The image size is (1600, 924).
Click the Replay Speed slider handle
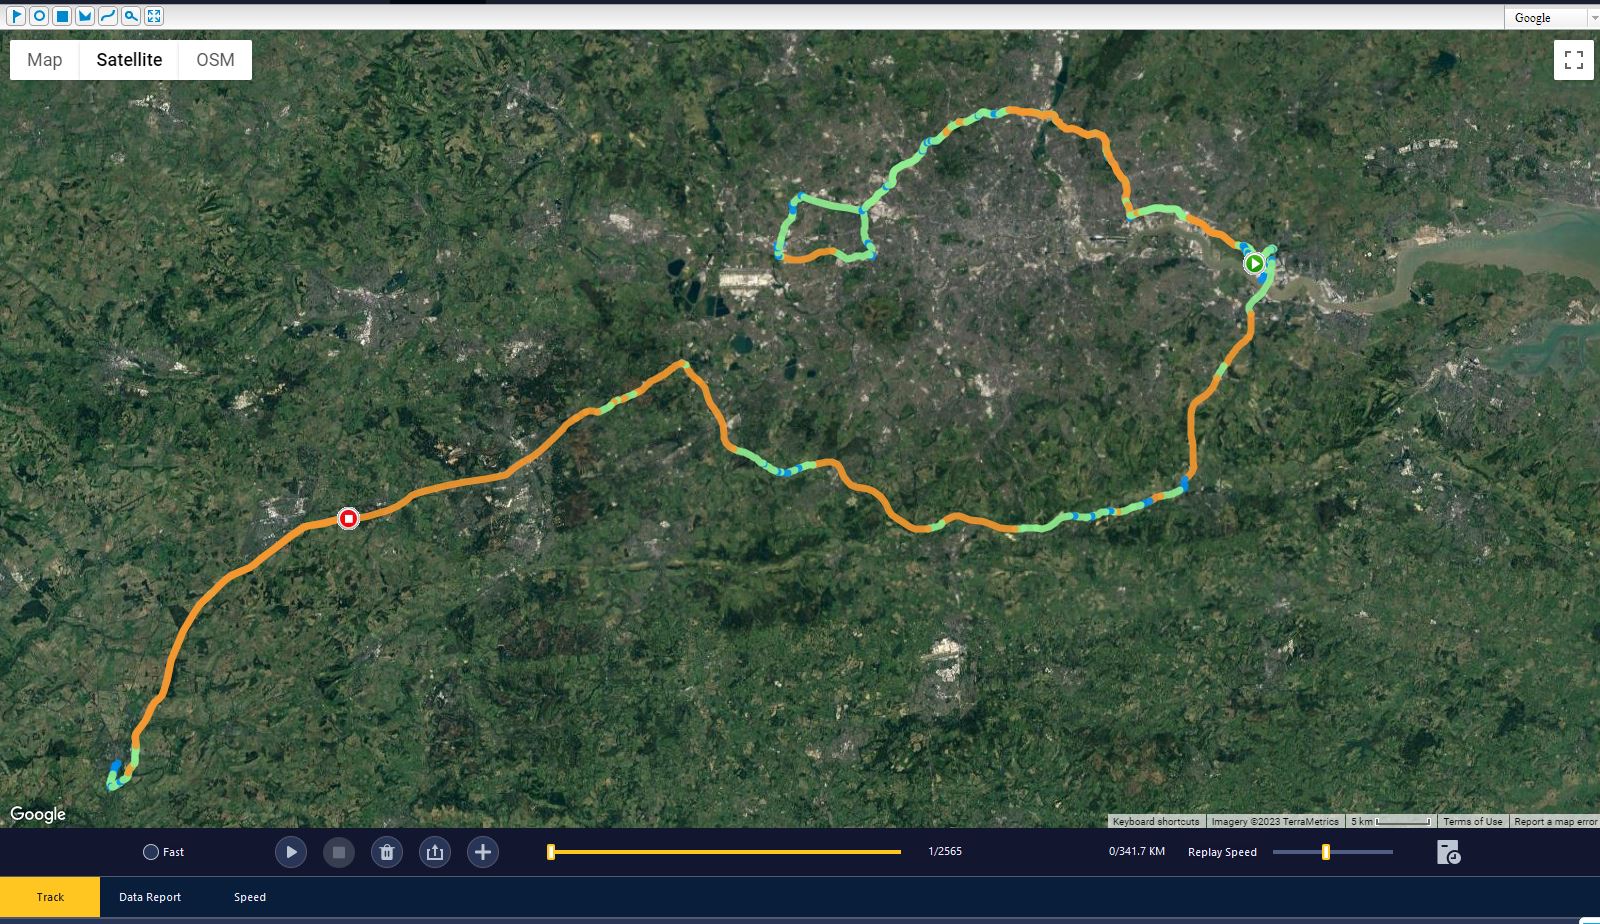pos(1325,852)
